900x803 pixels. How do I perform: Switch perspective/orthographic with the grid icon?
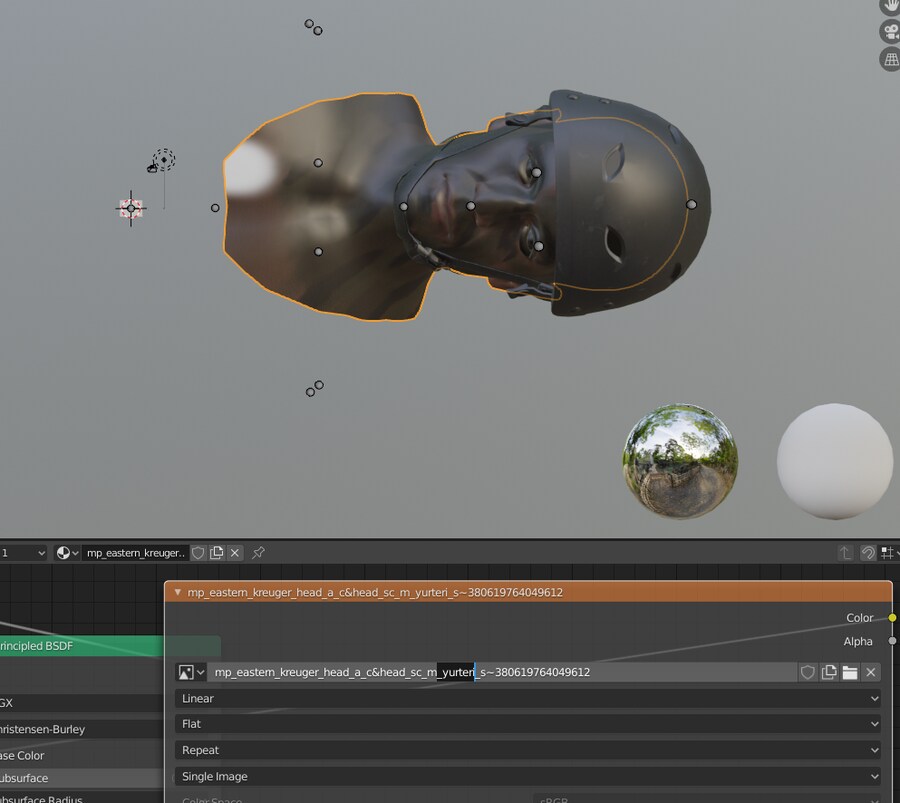point(890,60)
